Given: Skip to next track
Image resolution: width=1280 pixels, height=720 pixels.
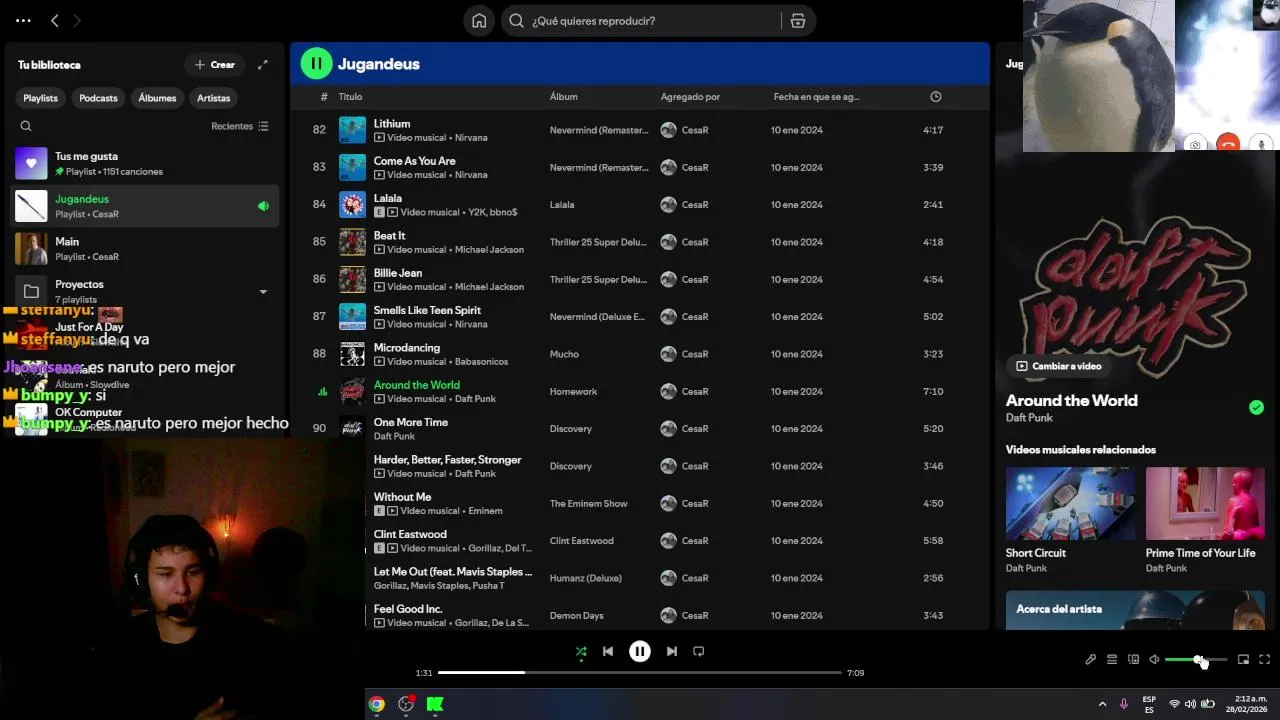Looking at the screenshot, I should [672, 651].
